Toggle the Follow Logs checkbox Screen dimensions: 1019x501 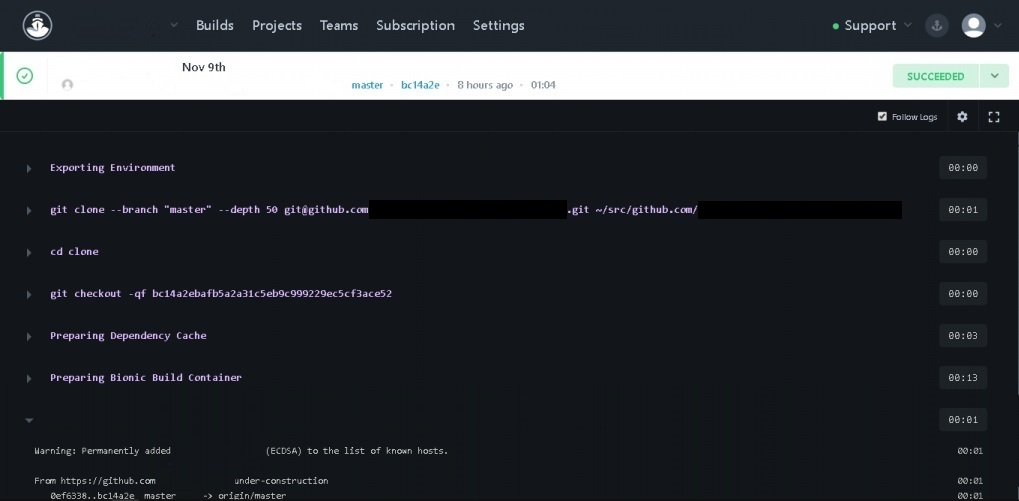pos(882,117)
